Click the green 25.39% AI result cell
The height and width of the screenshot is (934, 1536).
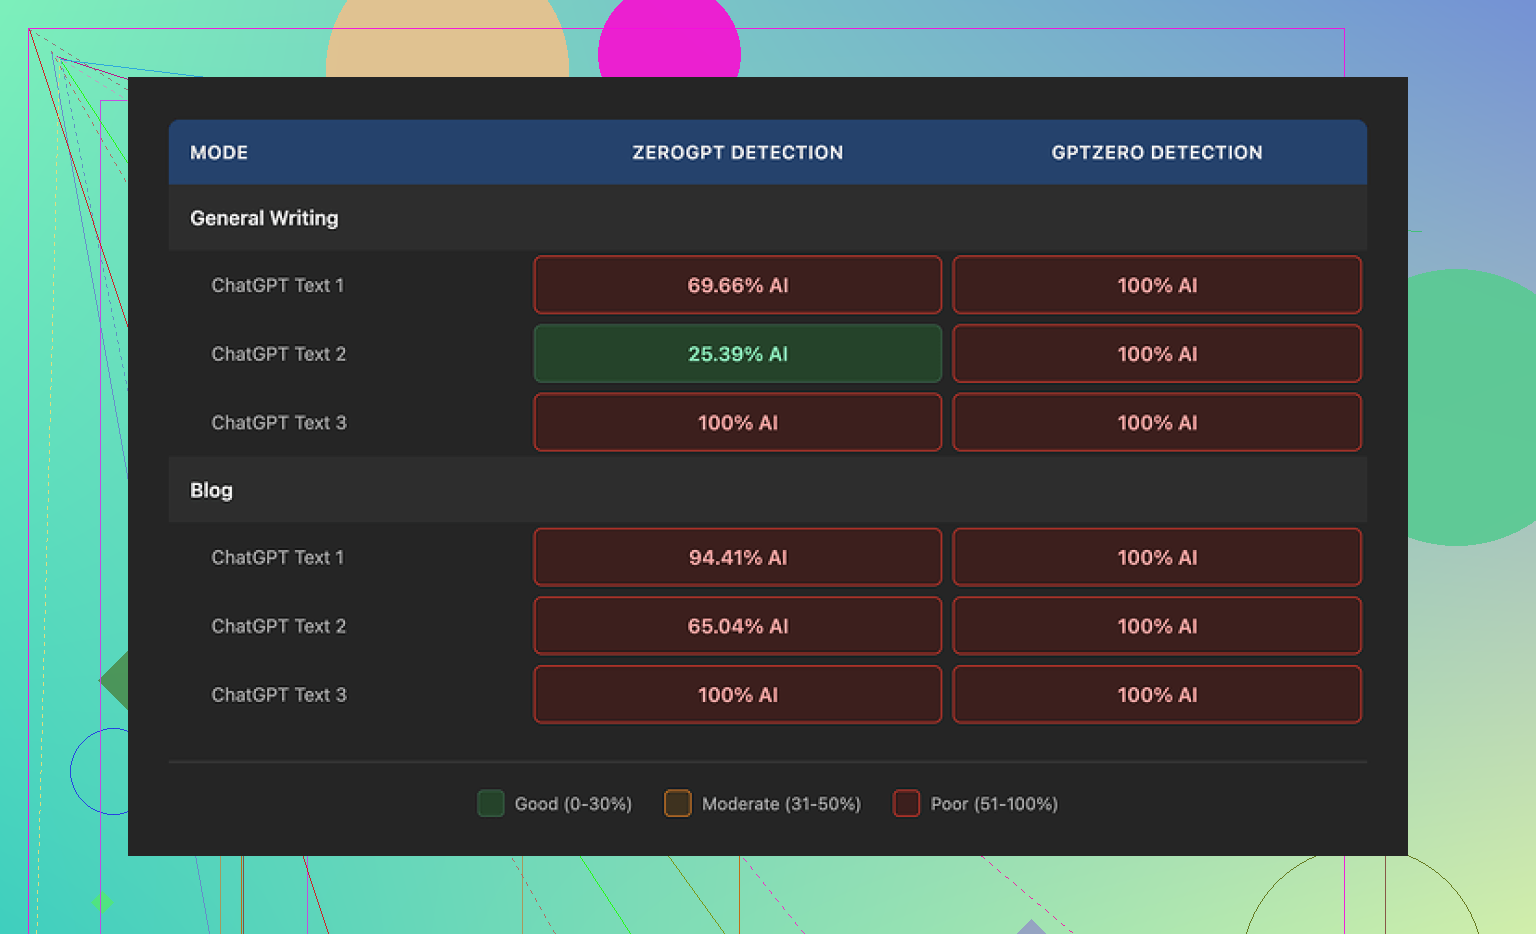tap(737, 354)
